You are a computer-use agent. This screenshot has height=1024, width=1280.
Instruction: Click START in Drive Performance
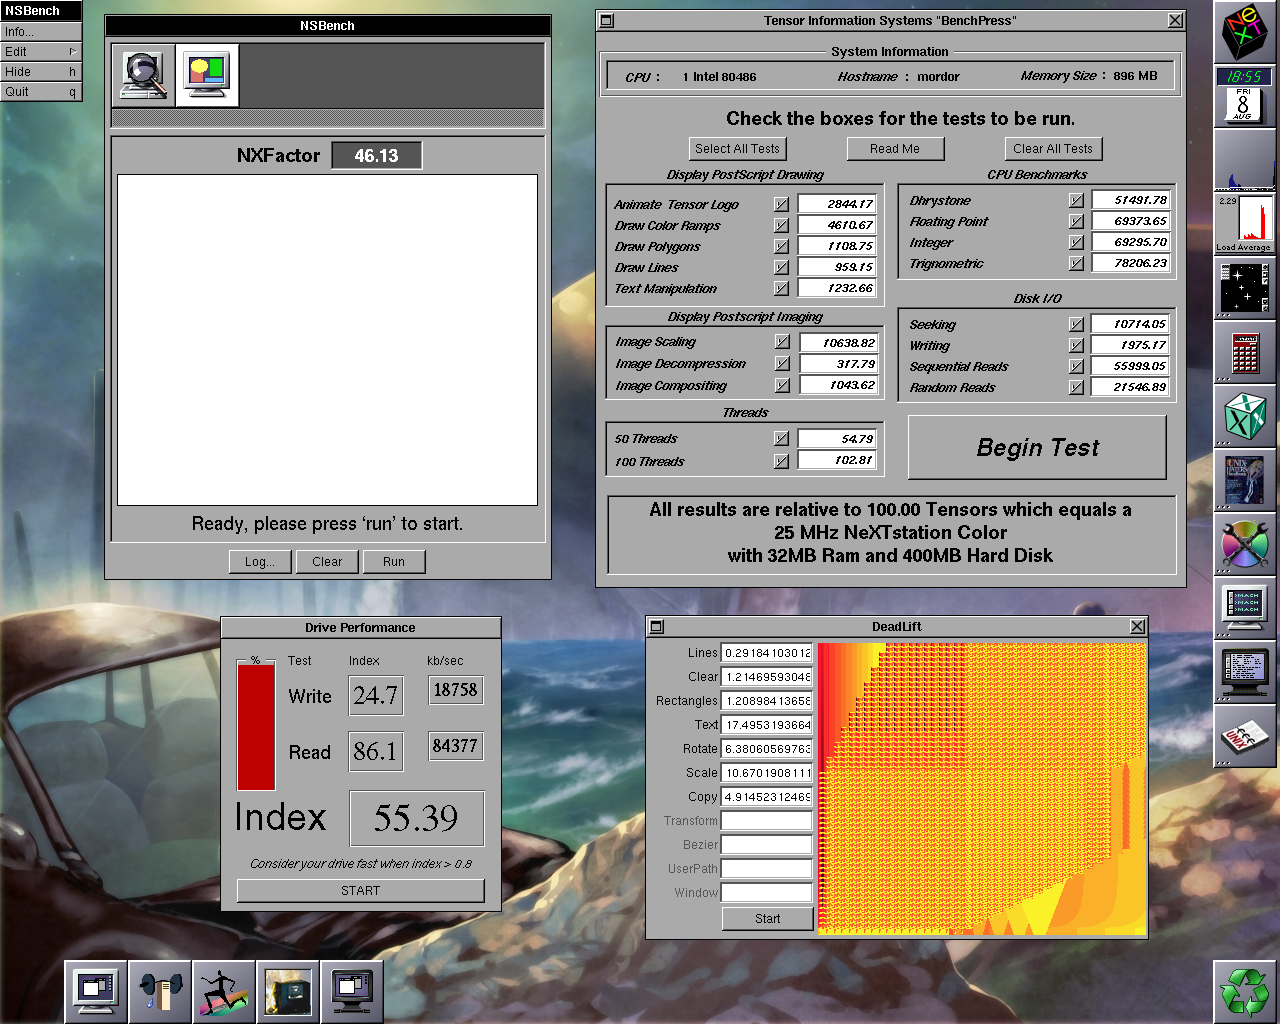tap(360, 890)
